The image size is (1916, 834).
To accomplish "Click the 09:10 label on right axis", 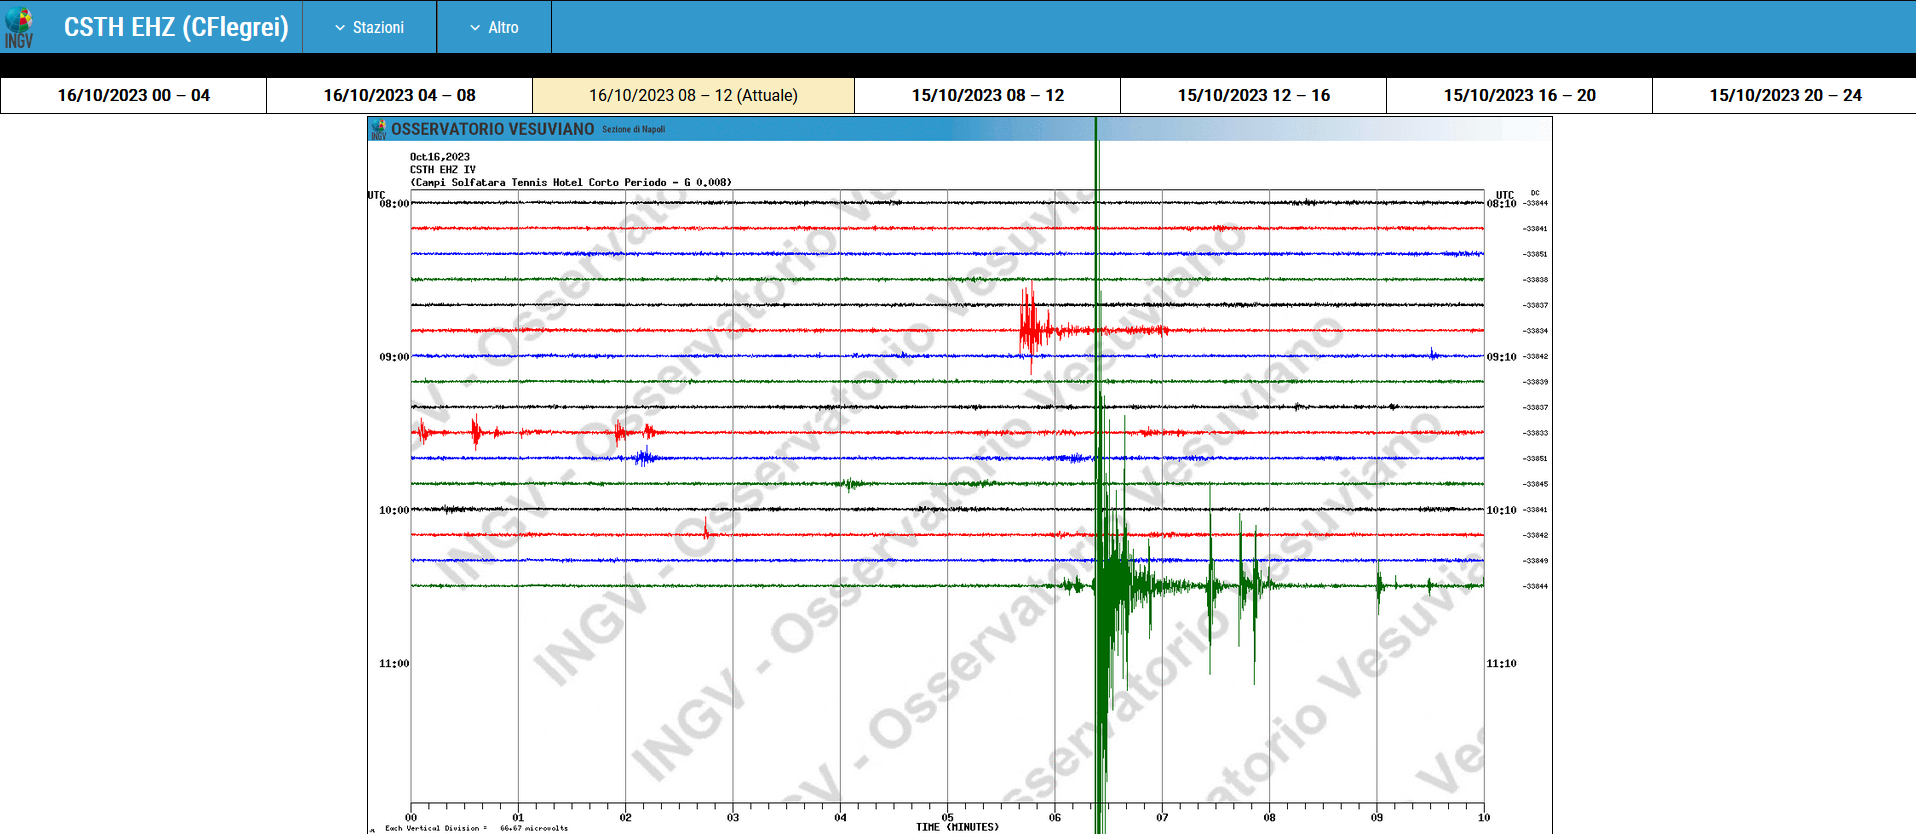I will click(1501, 356).
